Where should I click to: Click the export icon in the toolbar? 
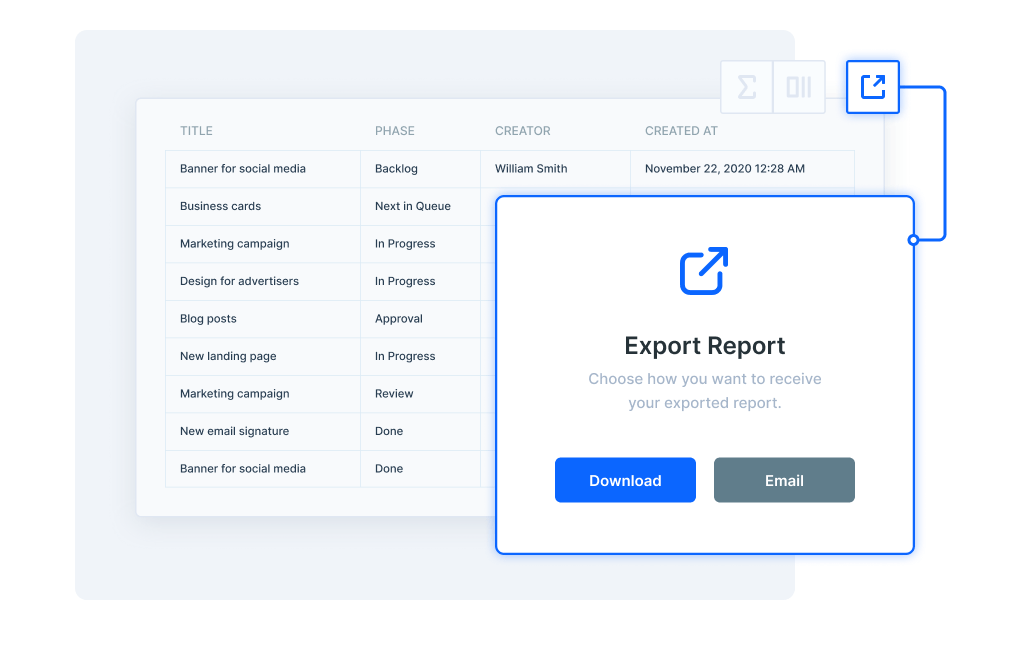(x=872, y=86)
